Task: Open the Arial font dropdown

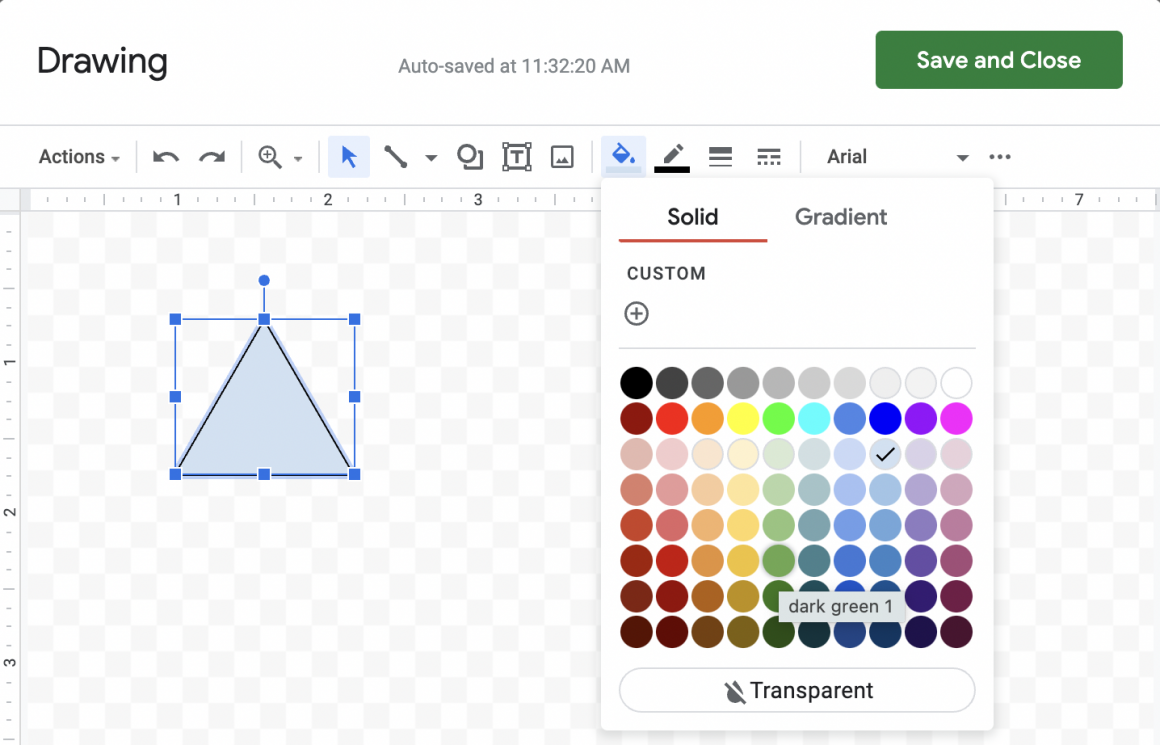Action: [895, 156]
